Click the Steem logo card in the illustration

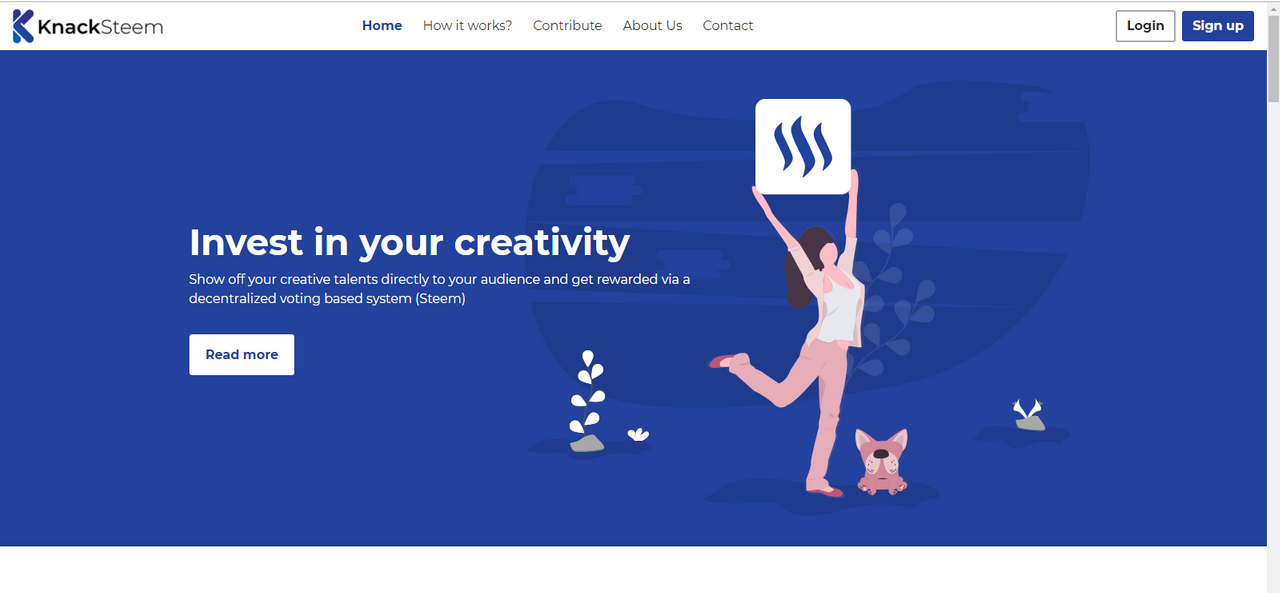click(x=803, y=146)
